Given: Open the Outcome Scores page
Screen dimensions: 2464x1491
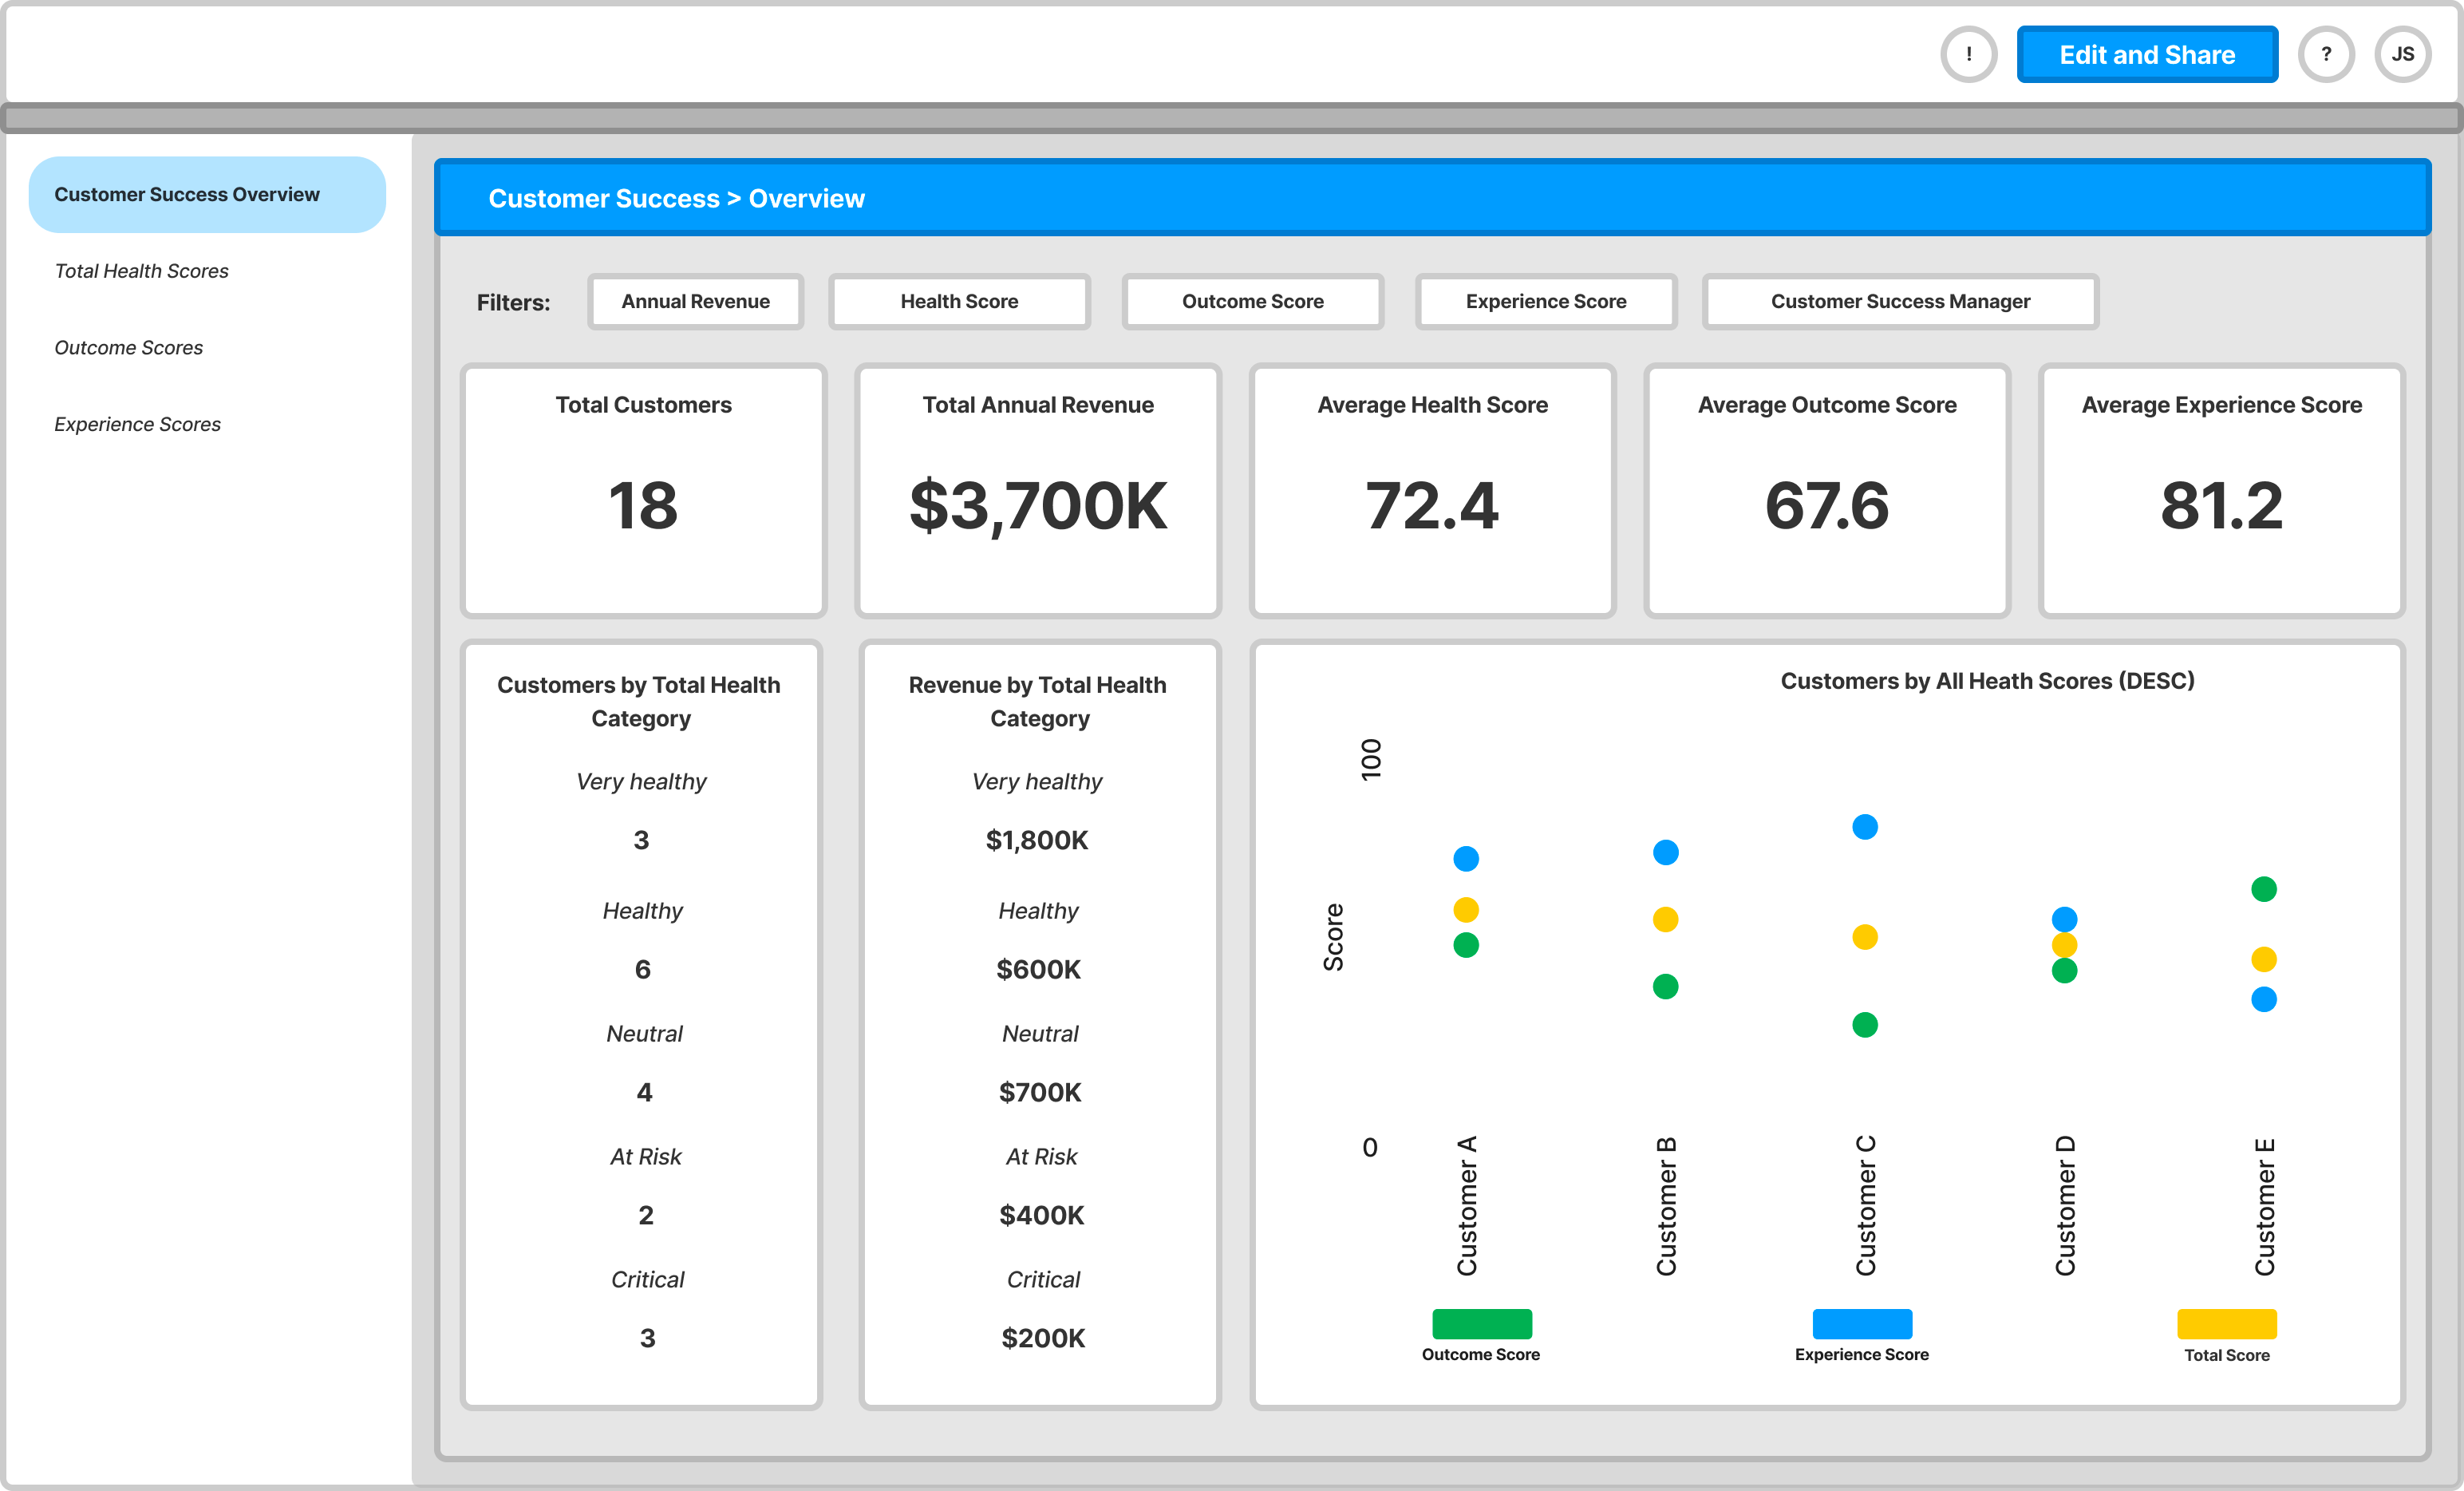Looking at the screenshot, I should coord(128,347).
